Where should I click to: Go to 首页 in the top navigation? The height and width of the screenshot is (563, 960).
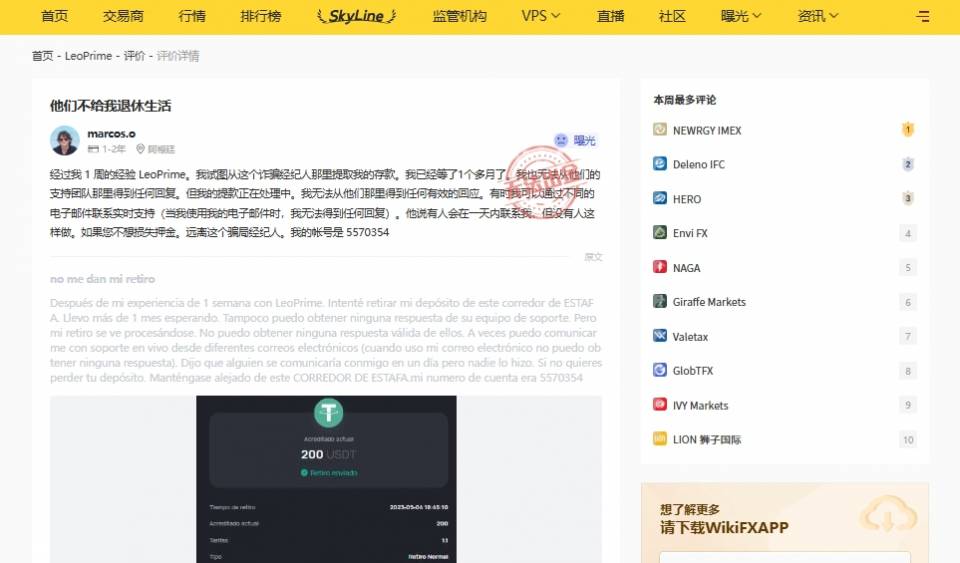coord(54,17)
